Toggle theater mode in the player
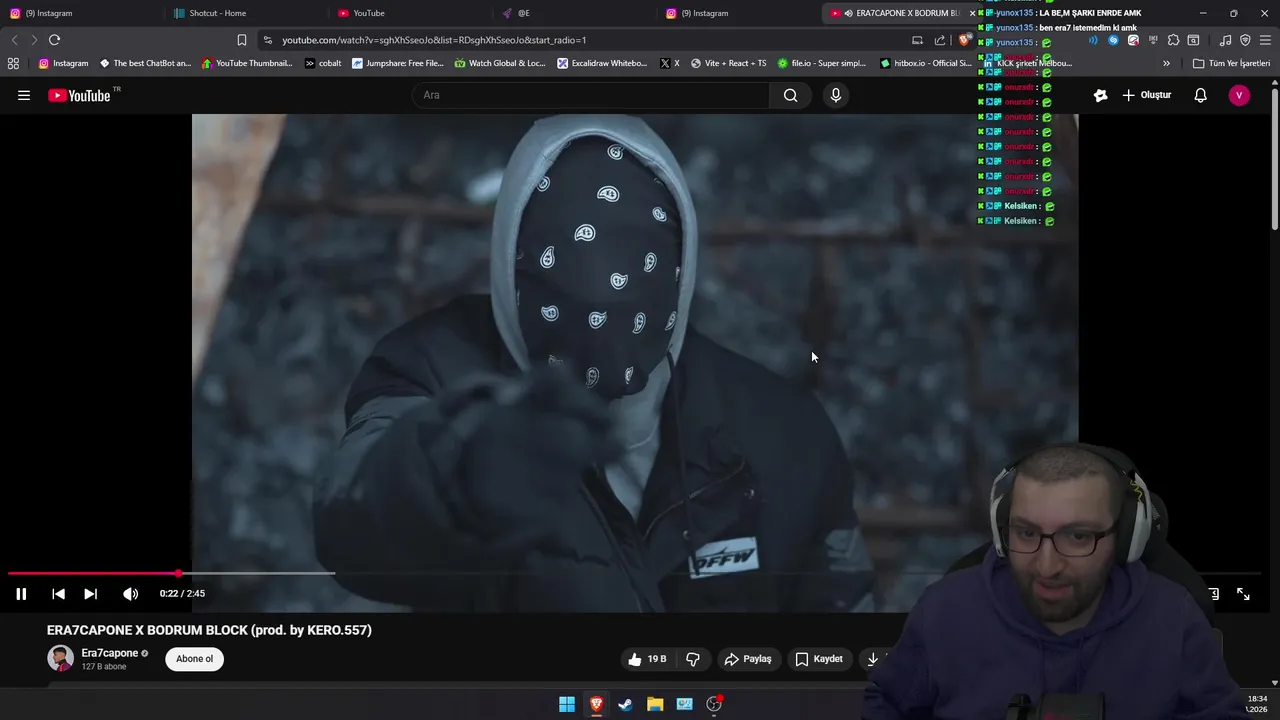 click(x=1213, y=593)
